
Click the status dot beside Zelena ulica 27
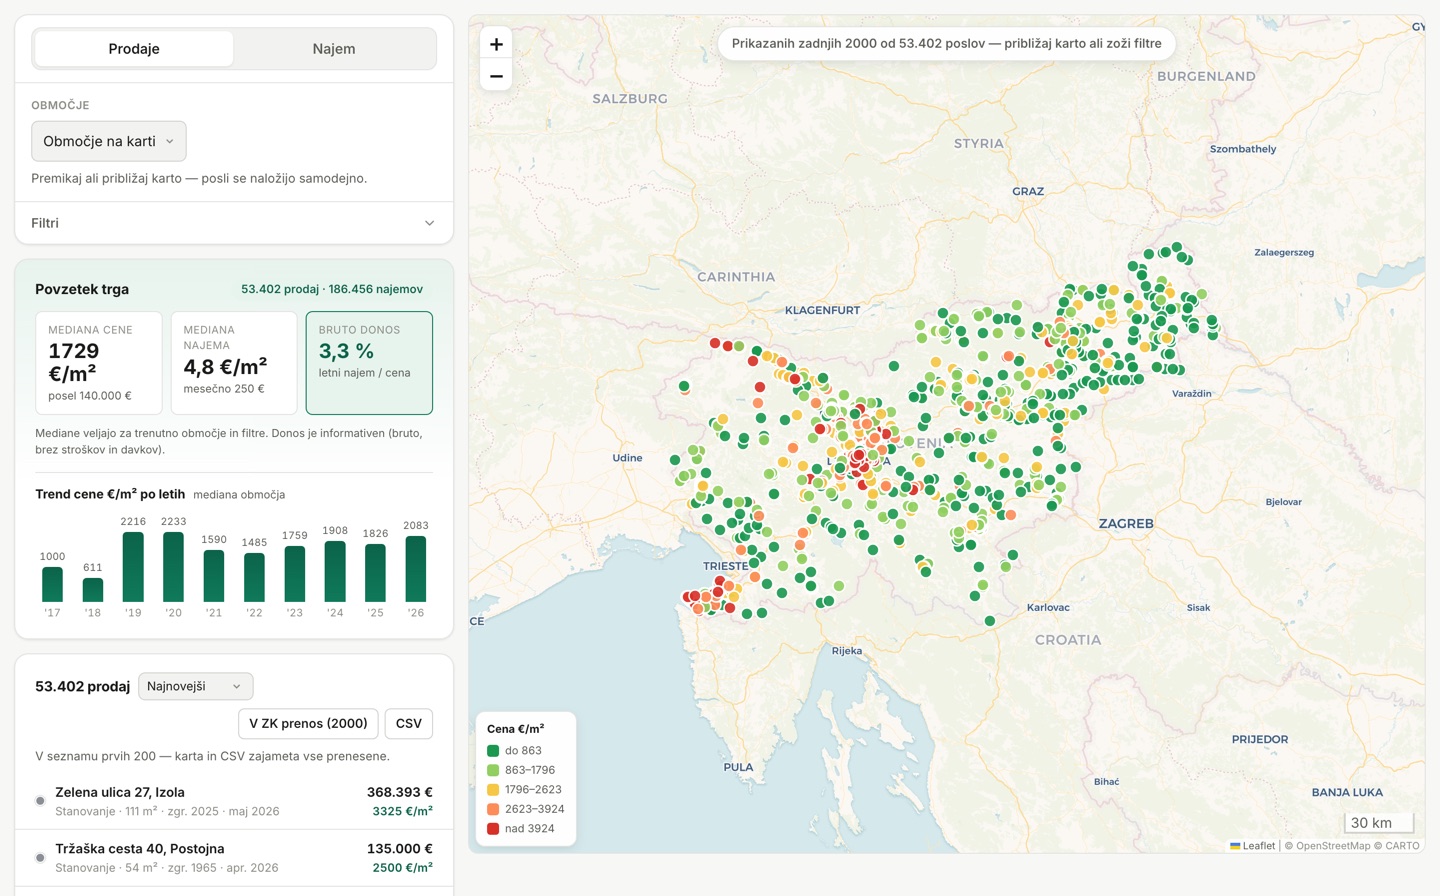(x=40, y=801)
